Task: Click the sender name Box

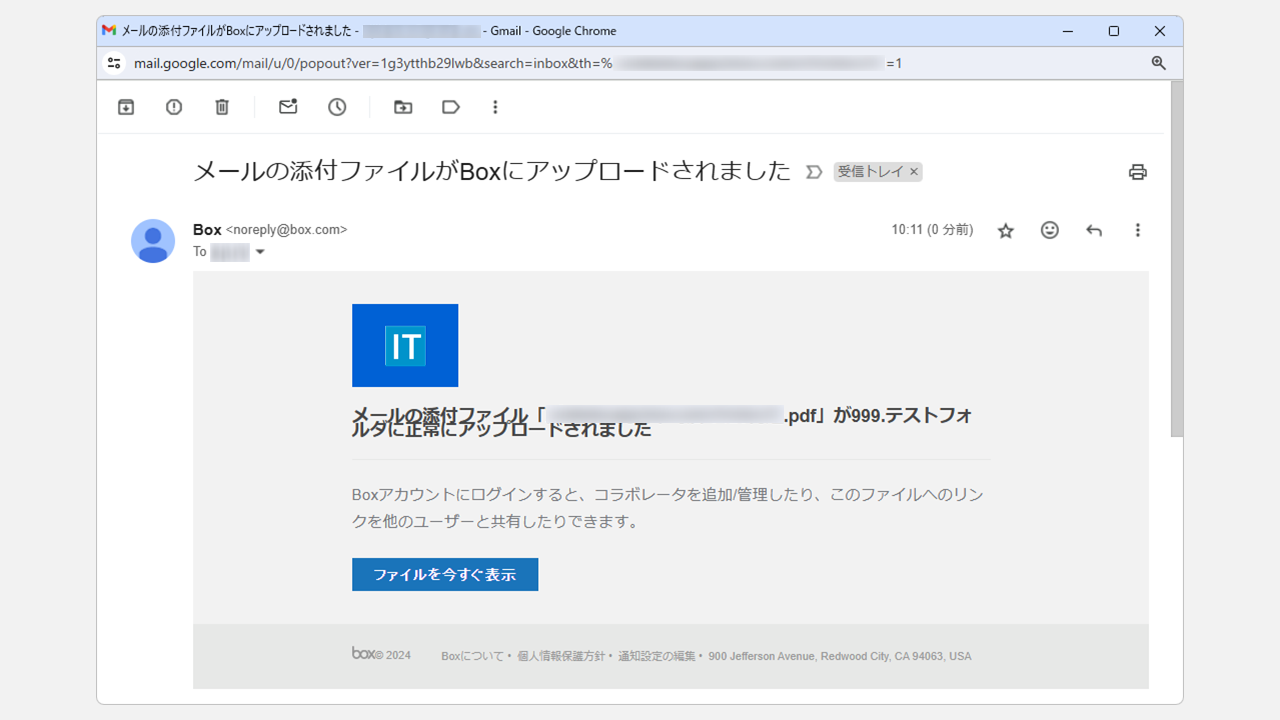Action: (207, 229)
